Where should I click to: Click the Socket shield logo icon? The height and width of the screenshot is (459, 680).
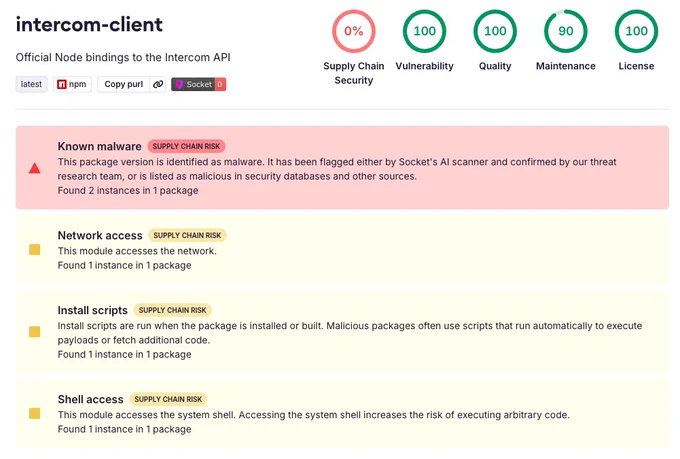point(179,84)
